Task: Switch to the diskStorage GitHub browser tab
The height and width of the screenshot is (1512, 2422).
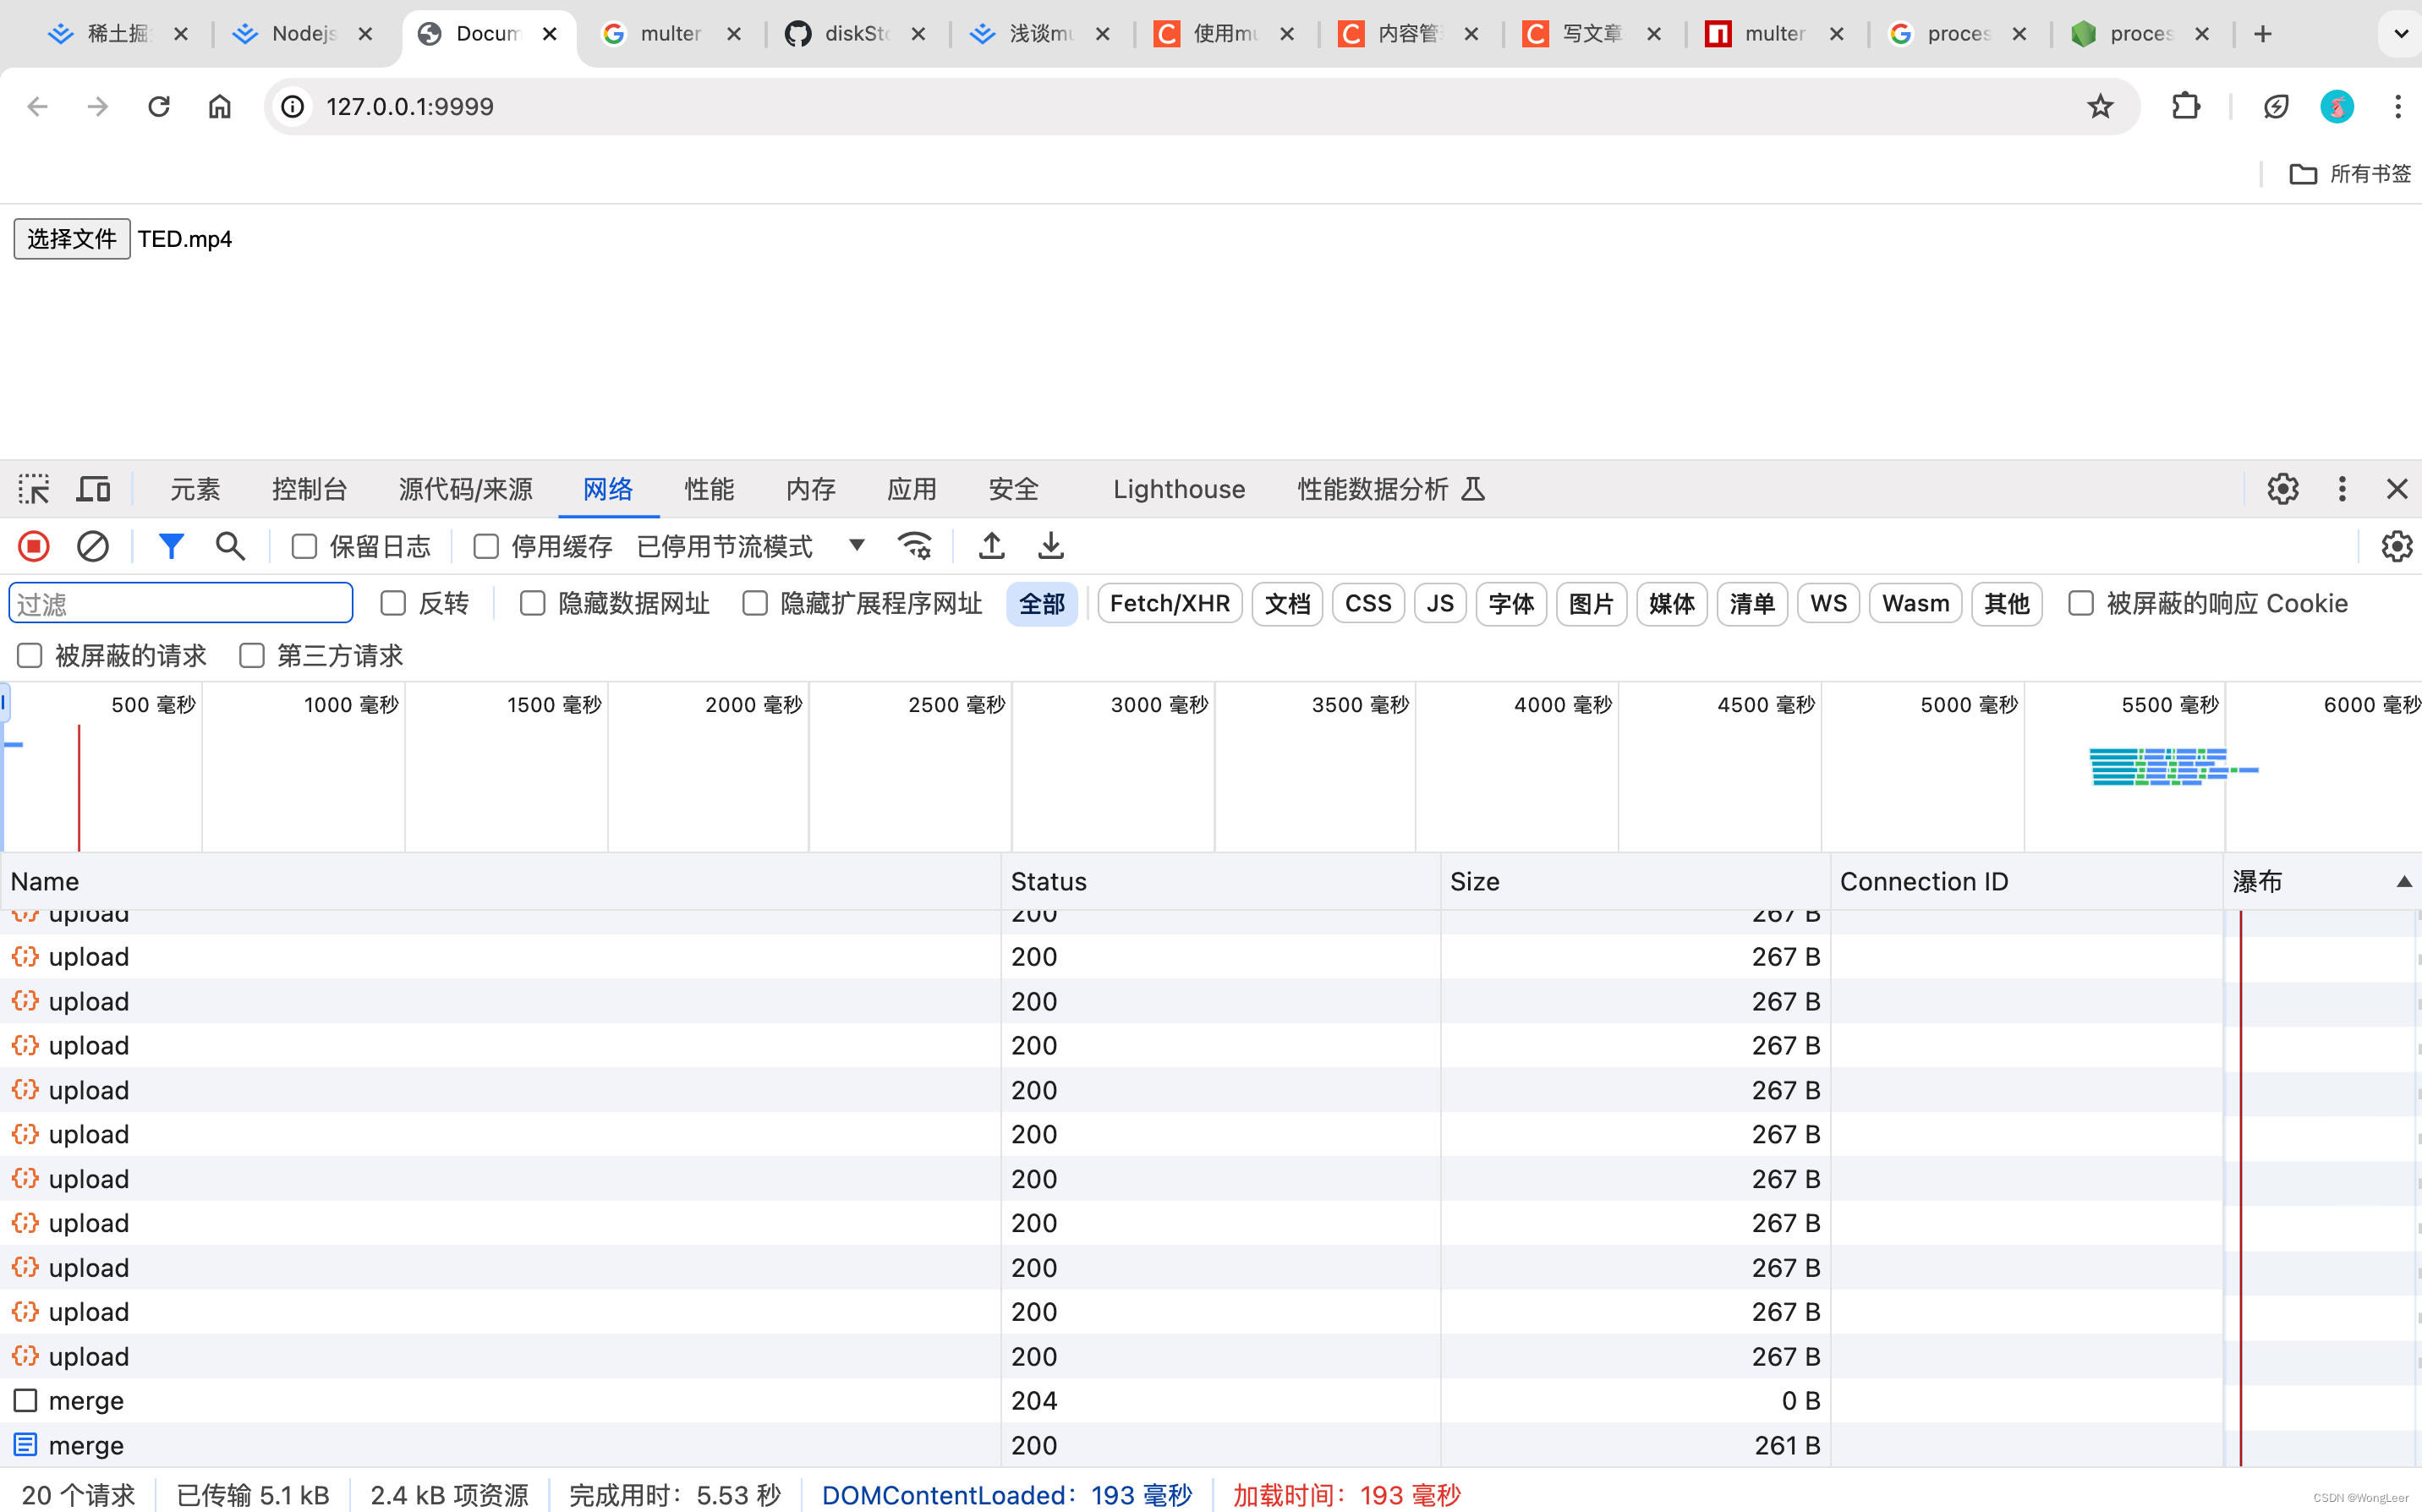Action: 856,34
